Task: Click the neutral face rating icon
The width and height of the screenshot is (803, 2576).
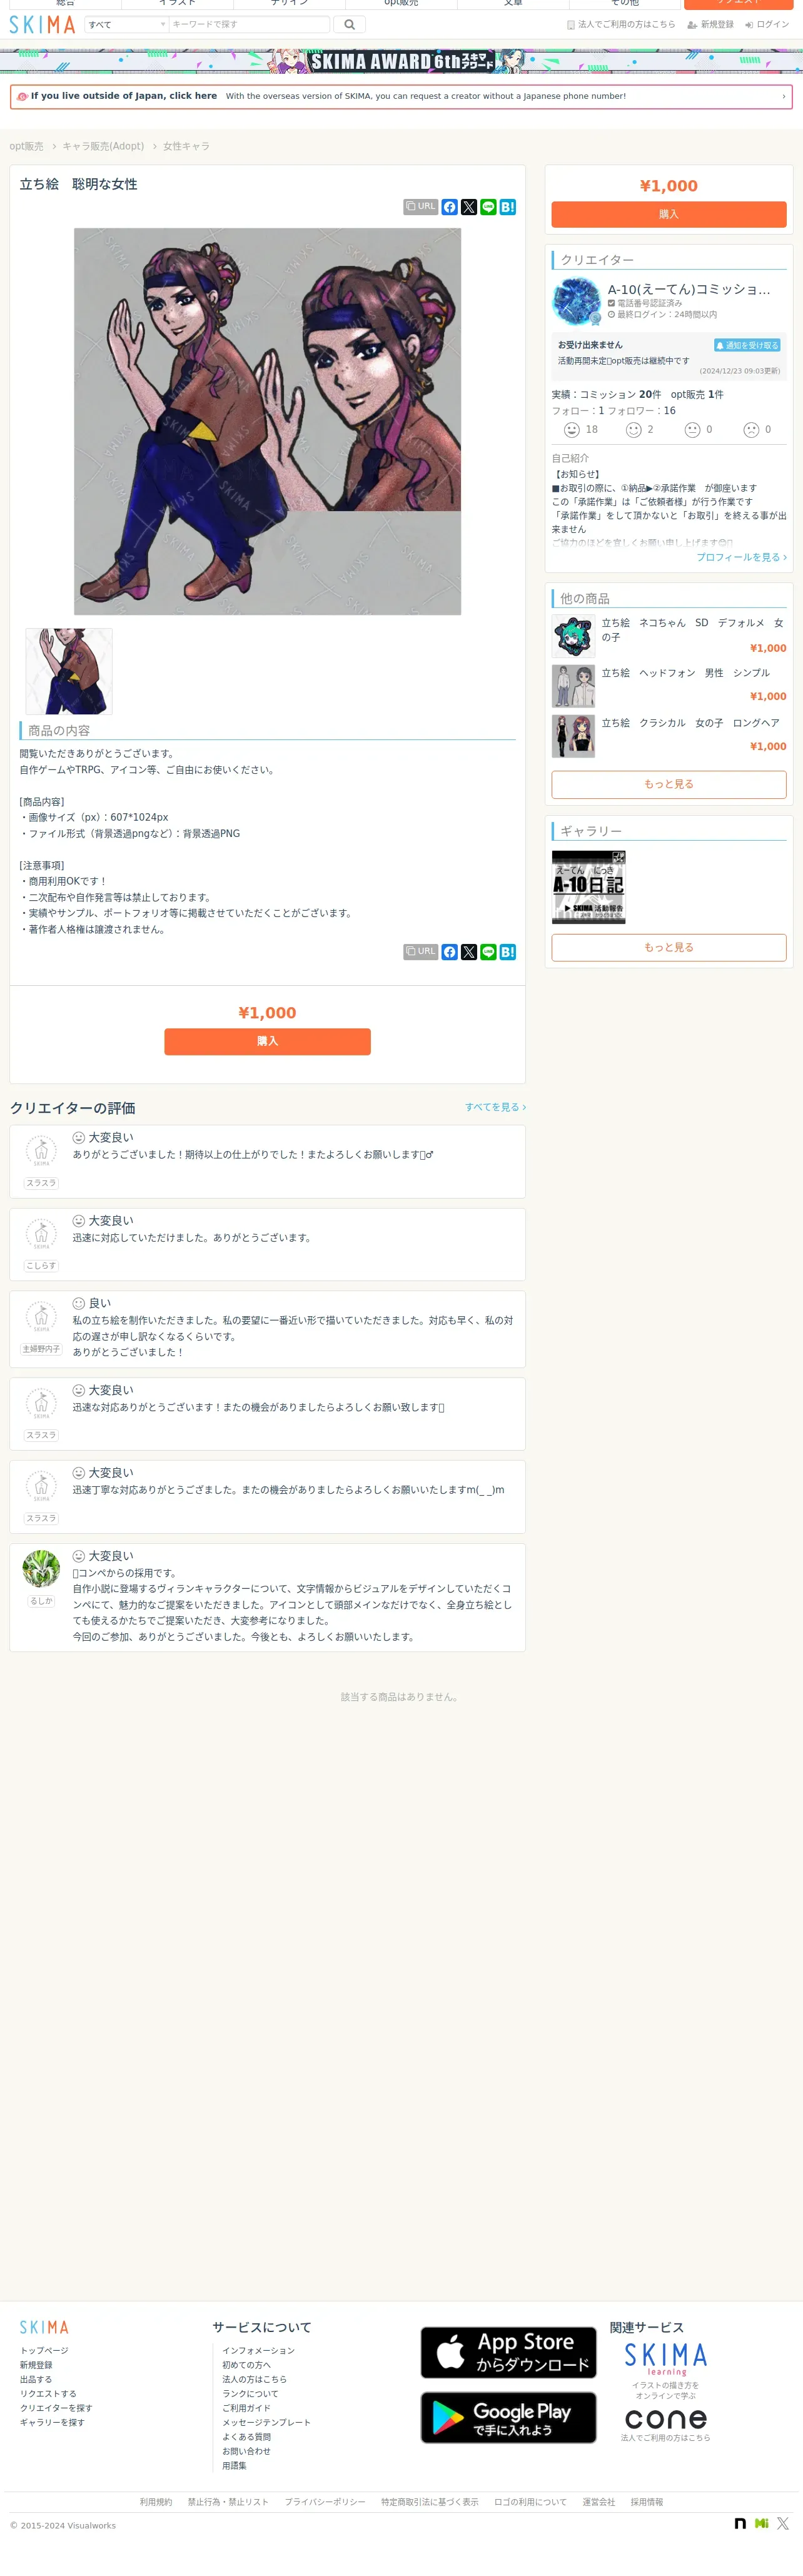Action: point(692,430)
